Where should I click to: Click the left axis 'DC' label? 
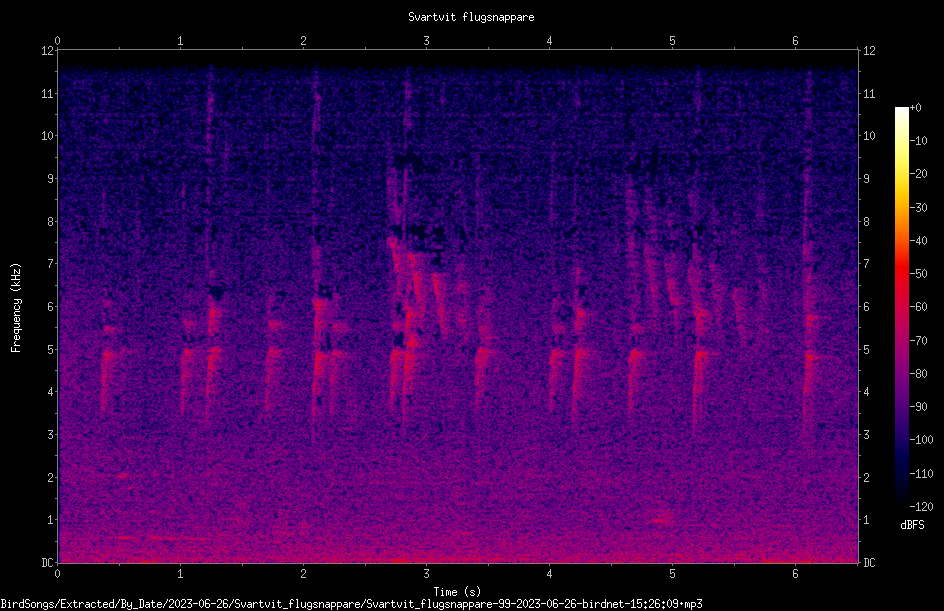[48, 562]
